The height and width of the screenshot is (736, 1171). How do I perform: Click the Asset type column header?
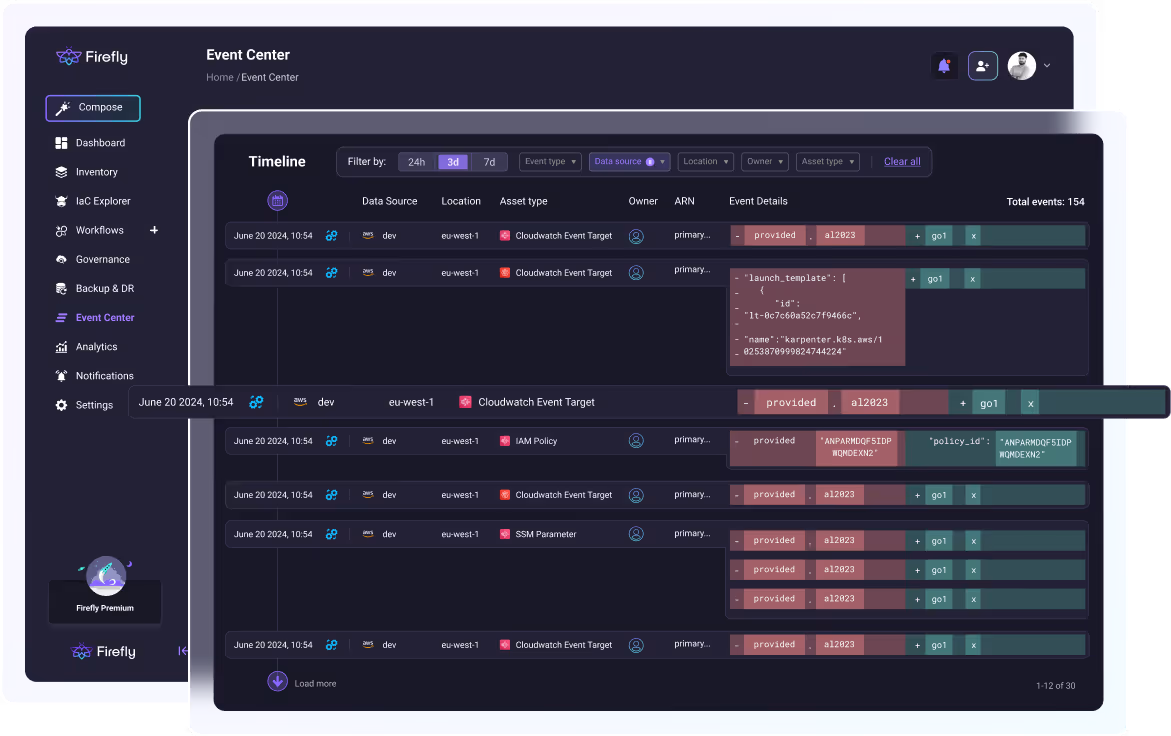tap(524, 201)
